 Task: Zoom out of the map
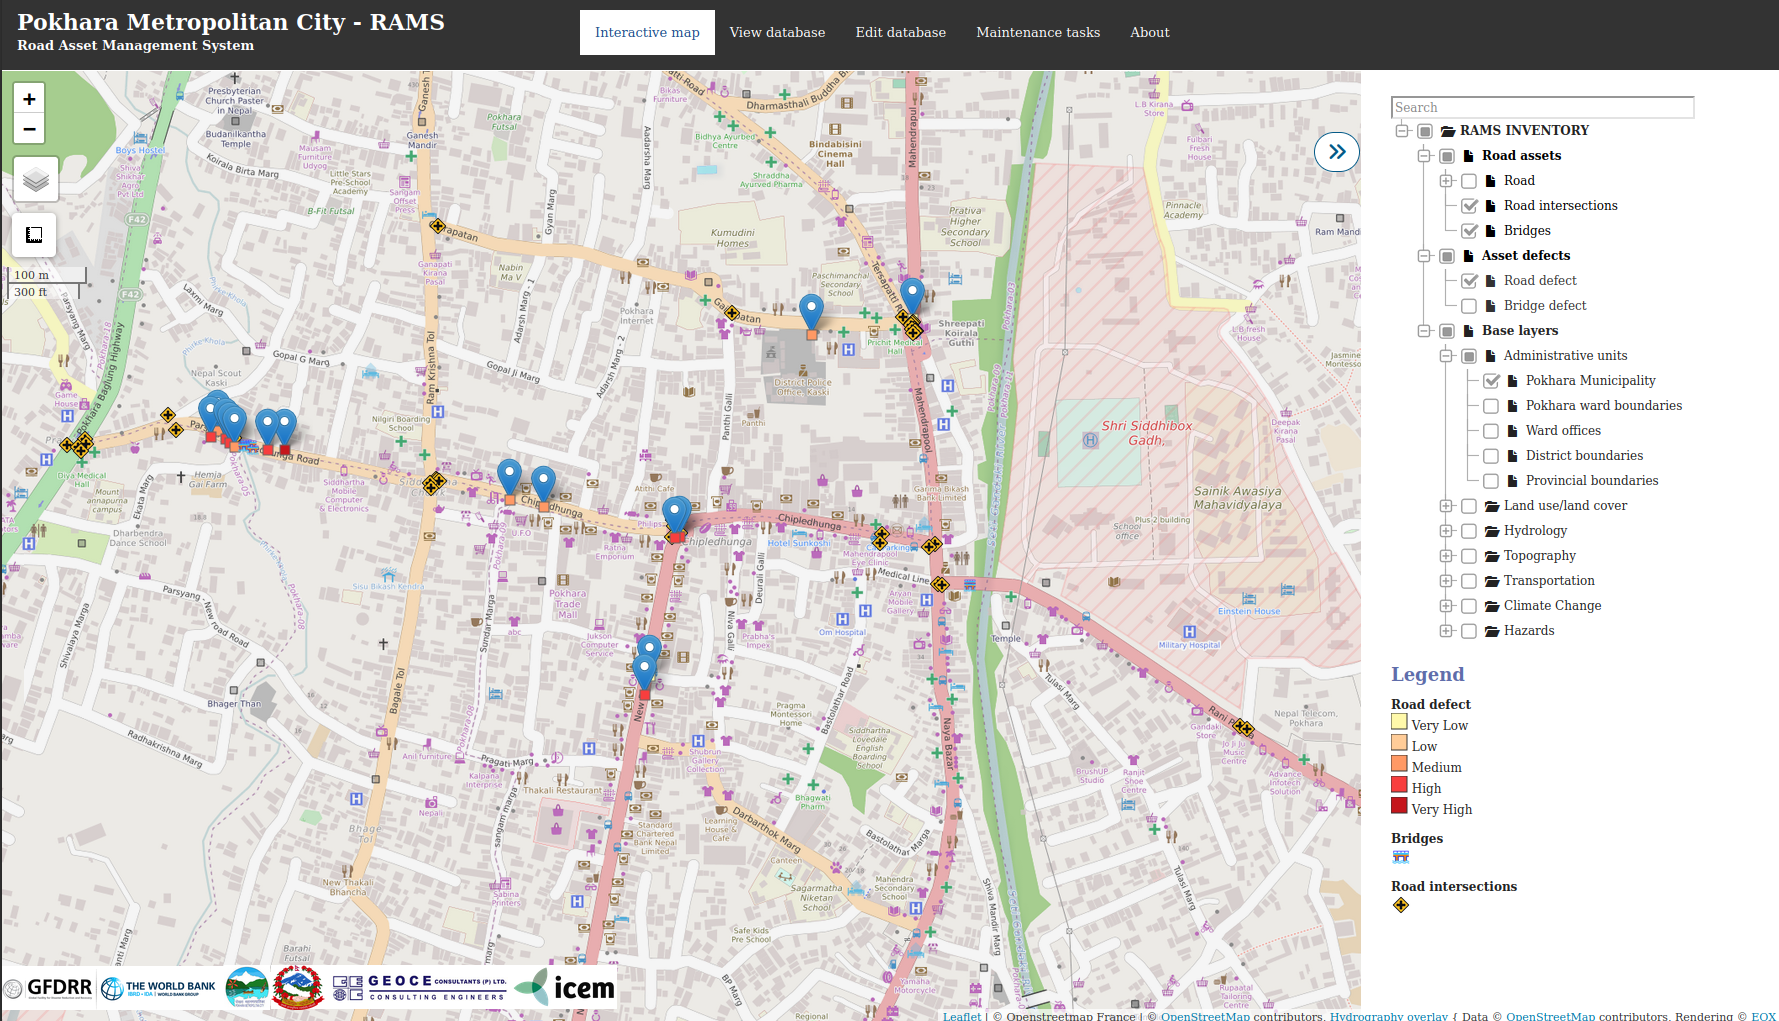pos(29,129)
